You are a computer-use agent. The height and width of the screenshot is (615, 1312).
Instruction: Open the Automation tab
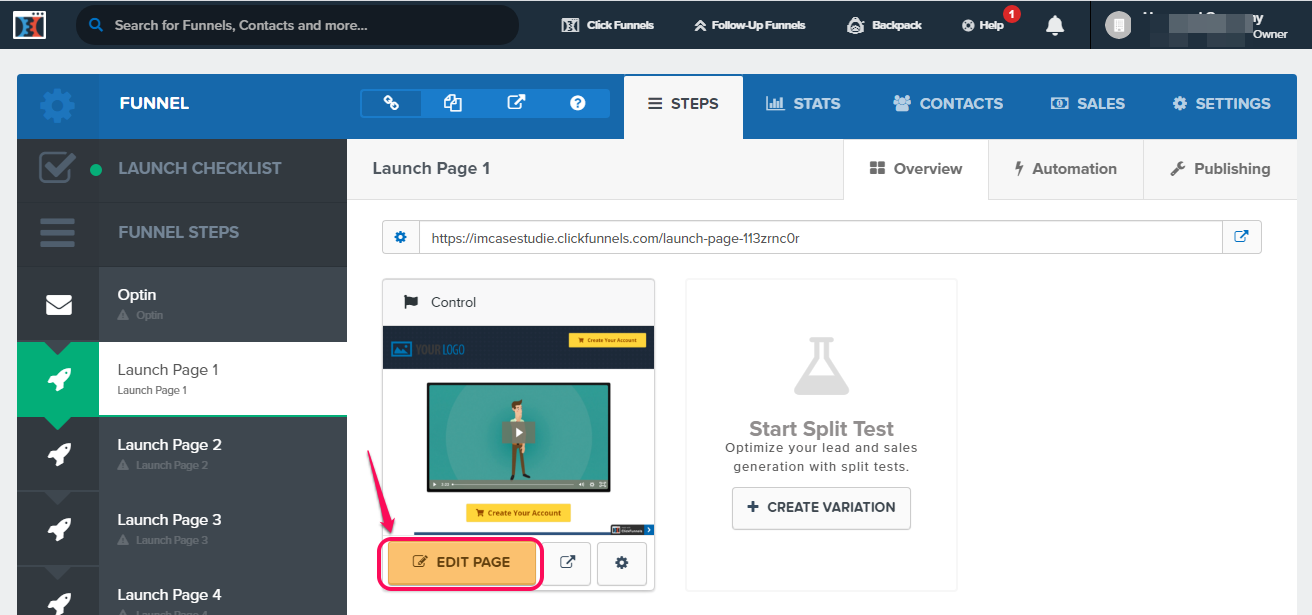point(1065,169)
